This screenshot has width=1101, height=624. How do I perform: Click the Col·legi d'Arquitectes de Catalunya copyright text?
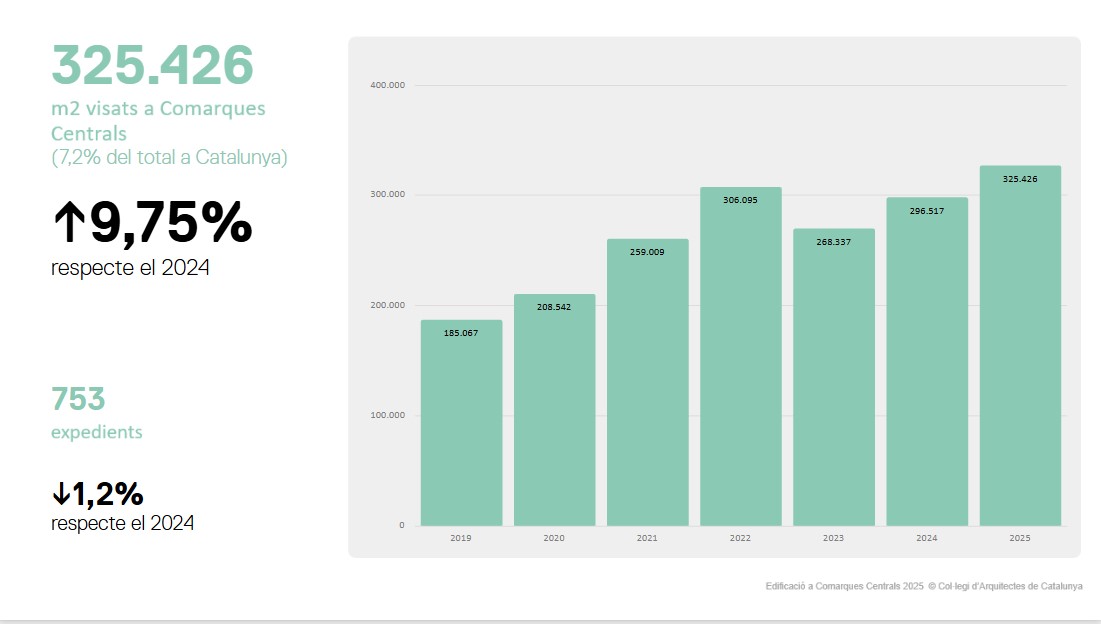coord(1004,586)
